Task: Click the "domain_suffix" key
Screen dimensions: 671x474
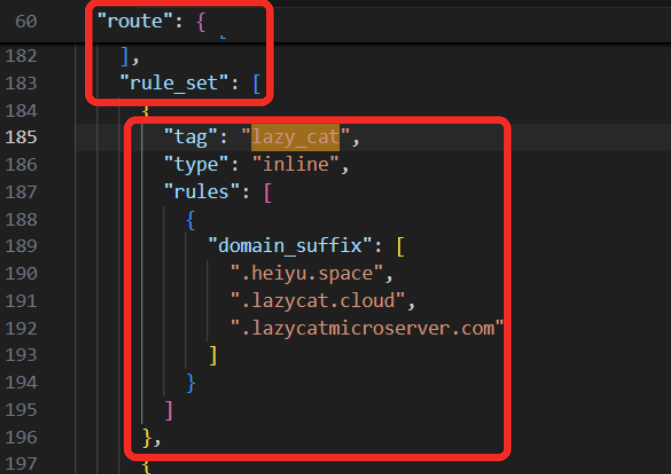Action: coord(290,246)
